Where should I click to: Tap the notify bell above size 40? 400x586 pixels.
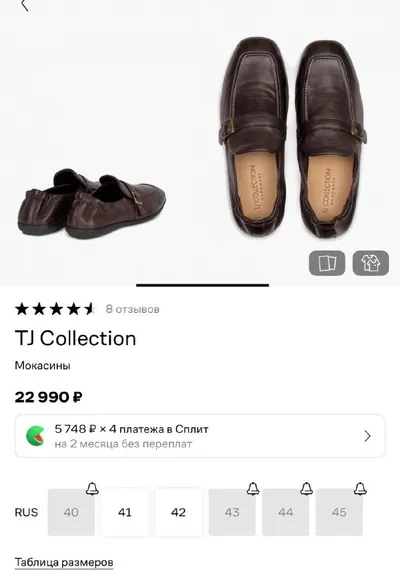tap(92, 488)
